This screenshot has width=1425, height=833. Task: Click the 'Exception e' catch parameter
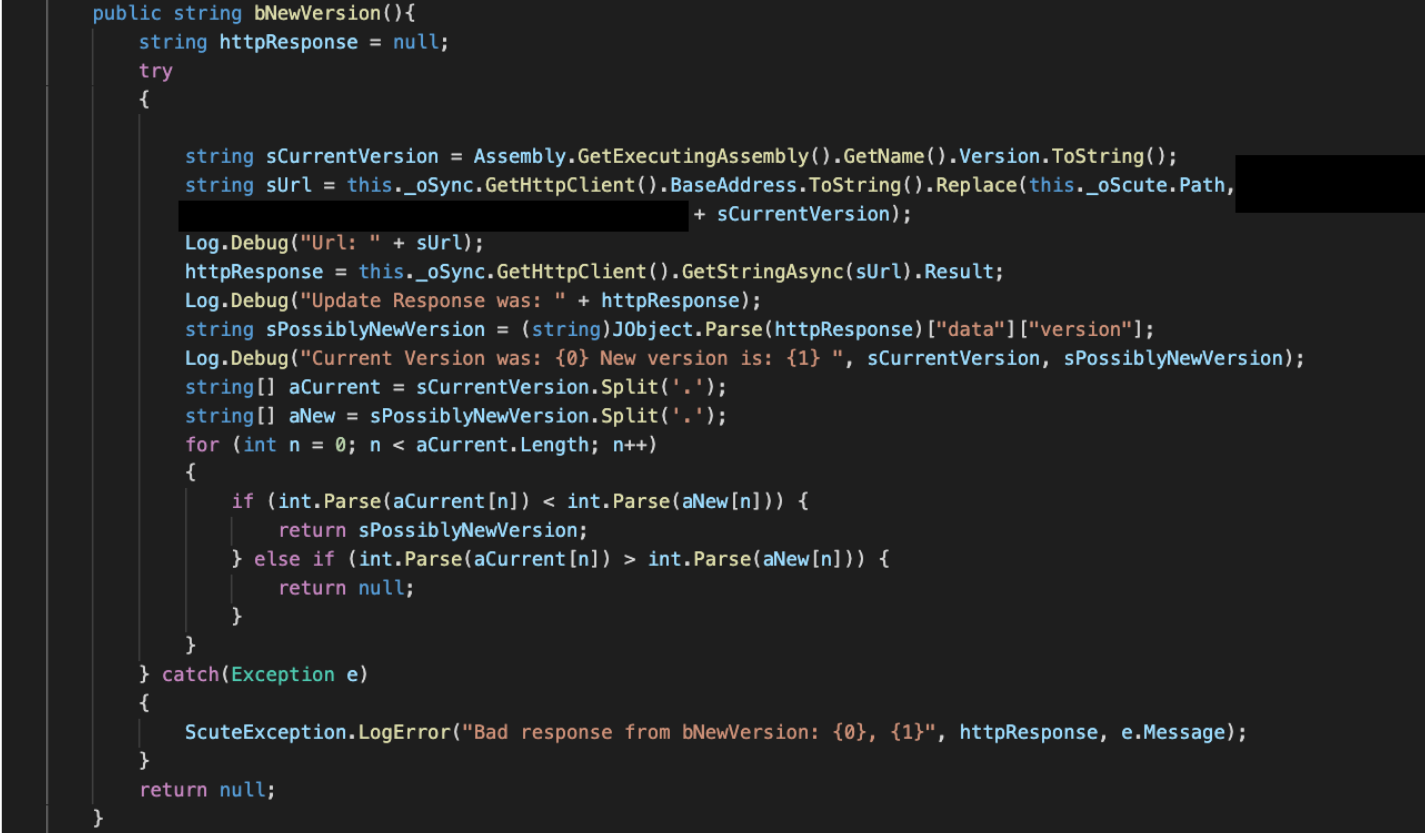click(294, 675)
